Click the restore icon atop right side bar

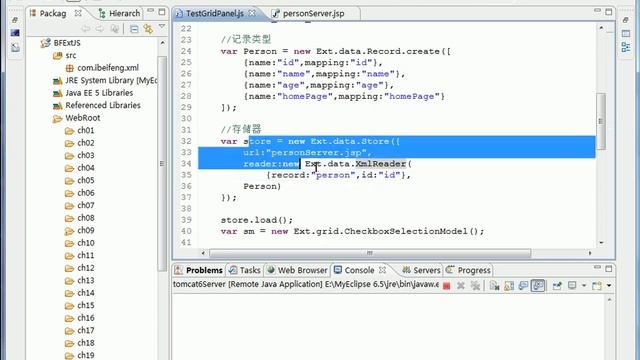[x=626, y=20]
